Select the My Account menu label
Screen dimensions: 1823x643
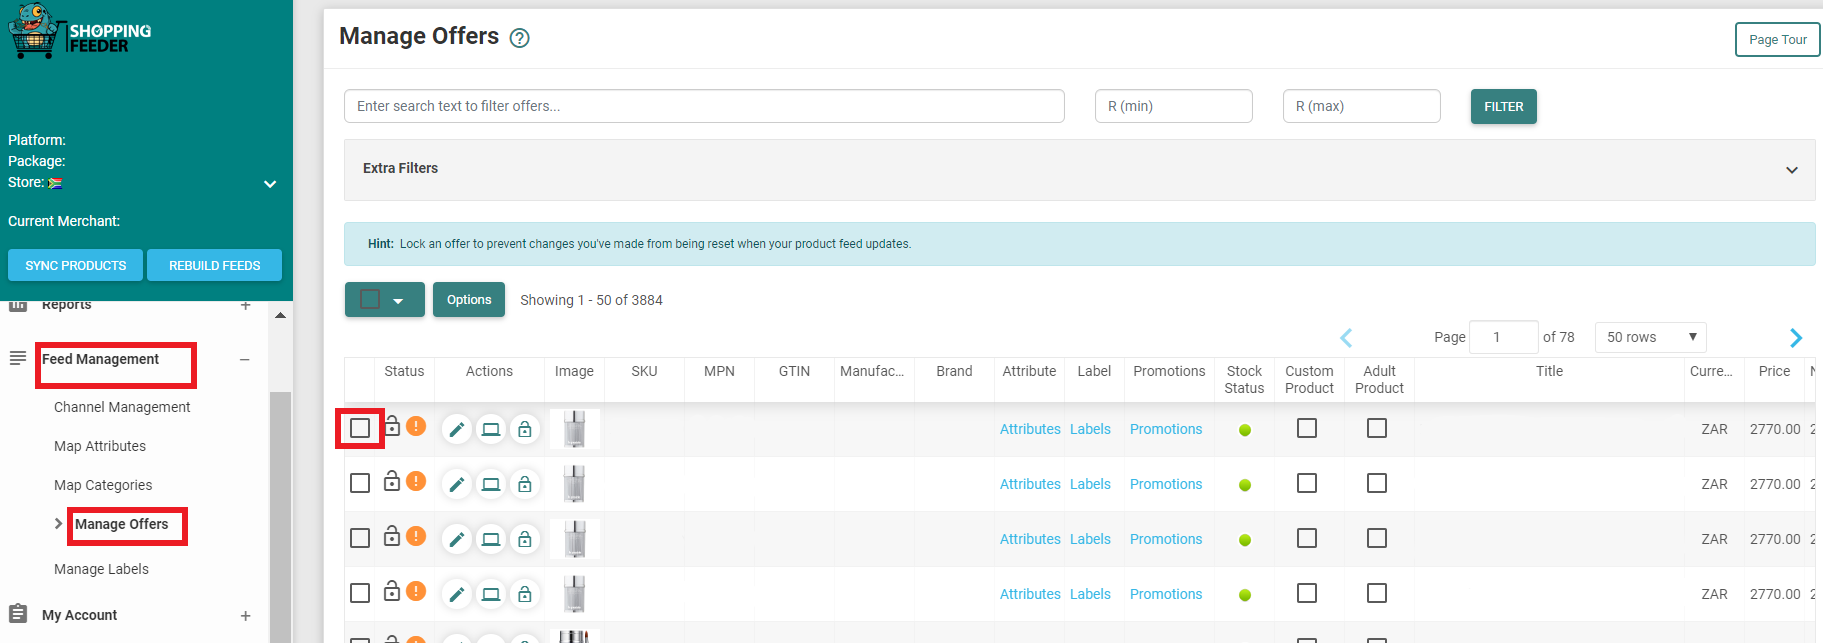(79, 615)
